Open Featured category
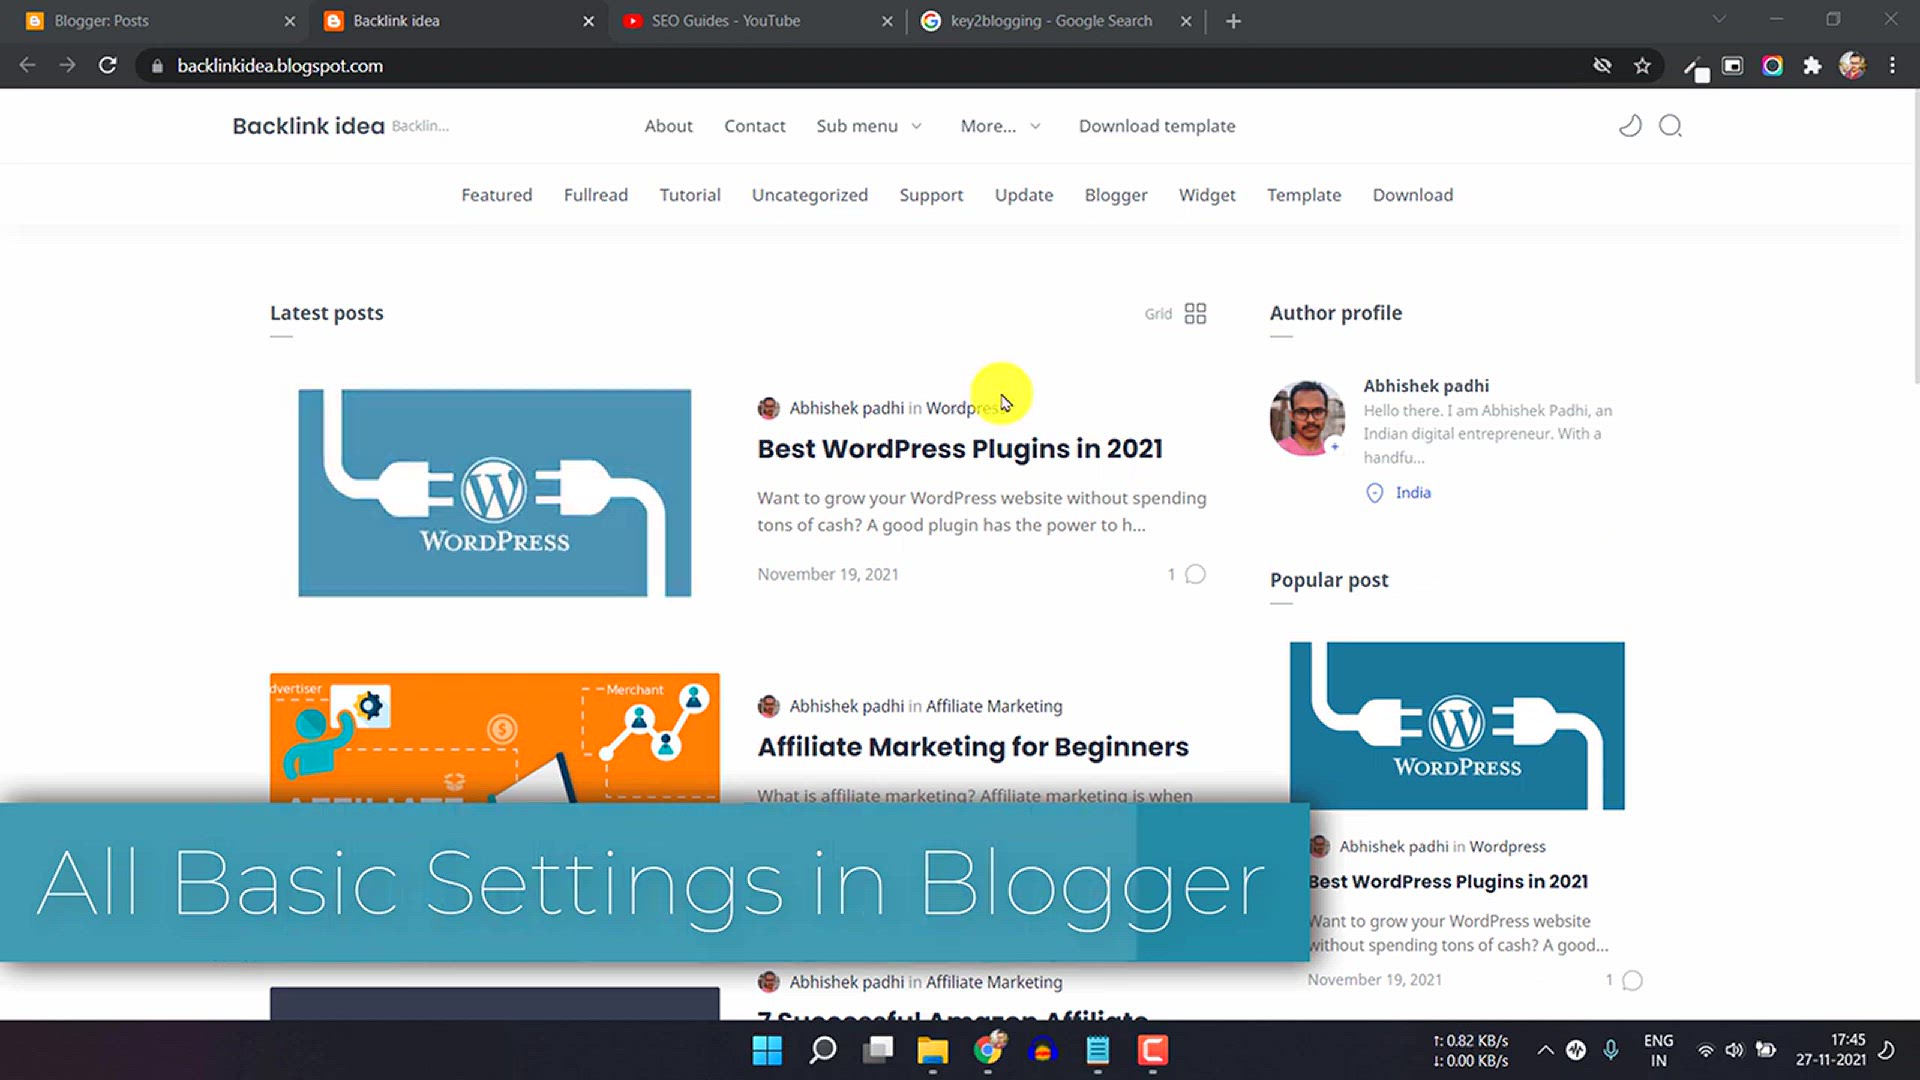This screenshot has width=1920, height=1080. 496,195
